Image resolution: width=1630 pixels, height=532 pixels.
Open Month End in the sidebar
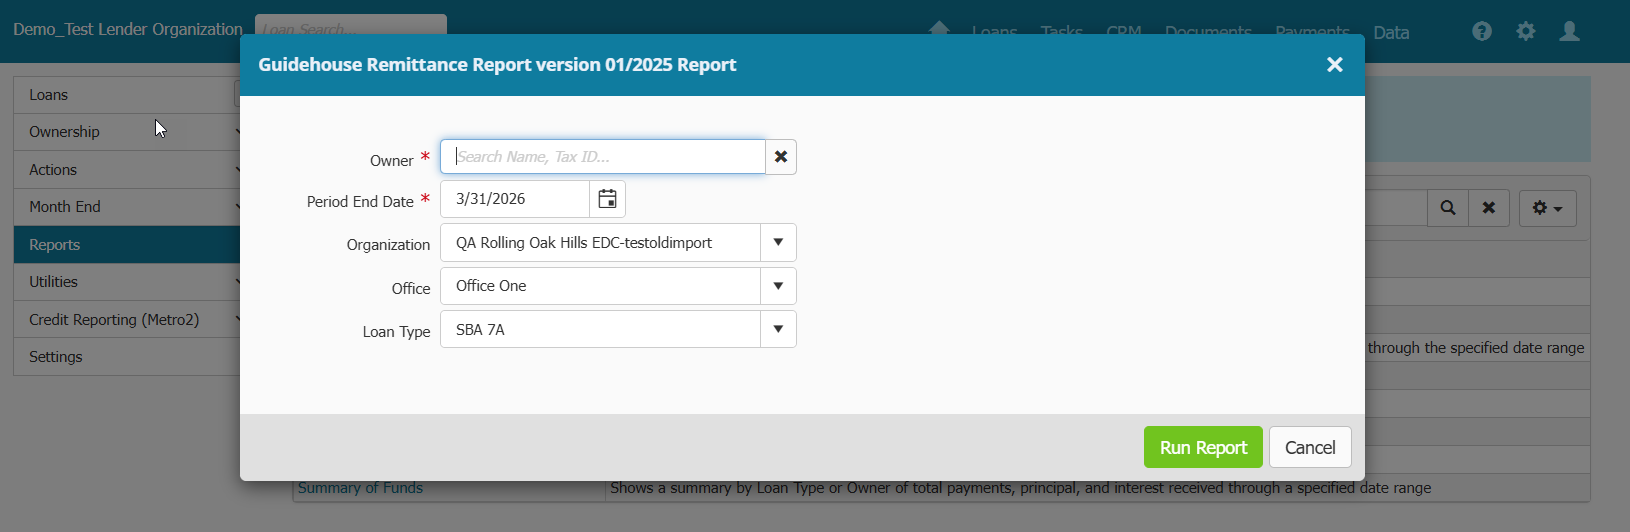pyautogui.click(x=65, y=207)
